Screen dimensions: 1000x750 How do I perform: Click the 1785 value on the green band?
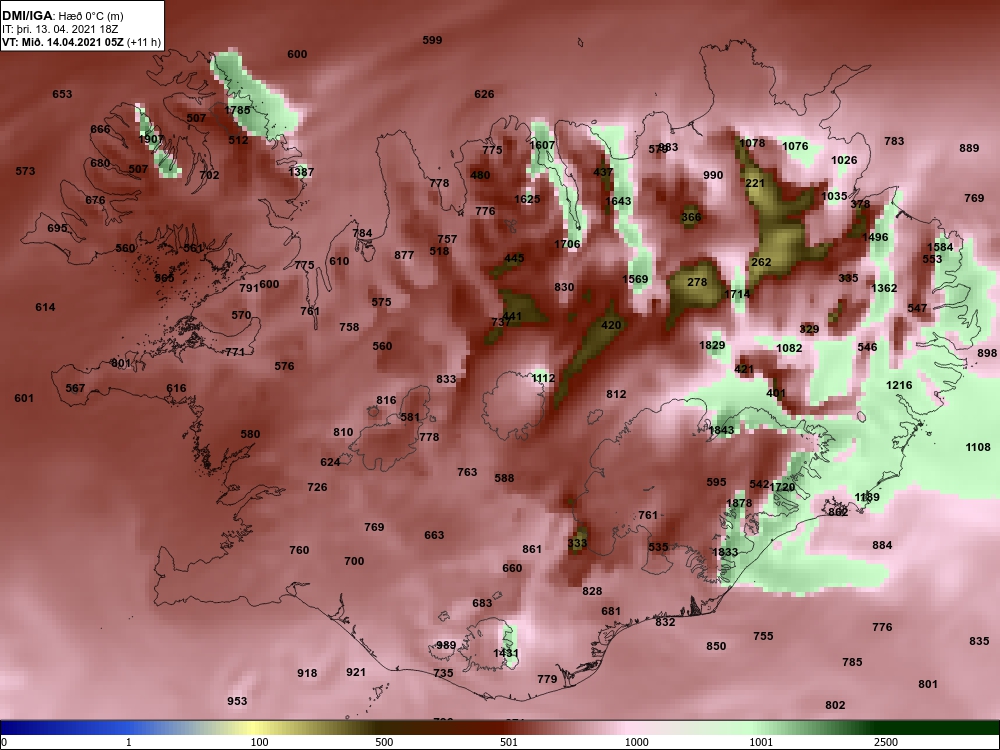(x=237, y=110)
